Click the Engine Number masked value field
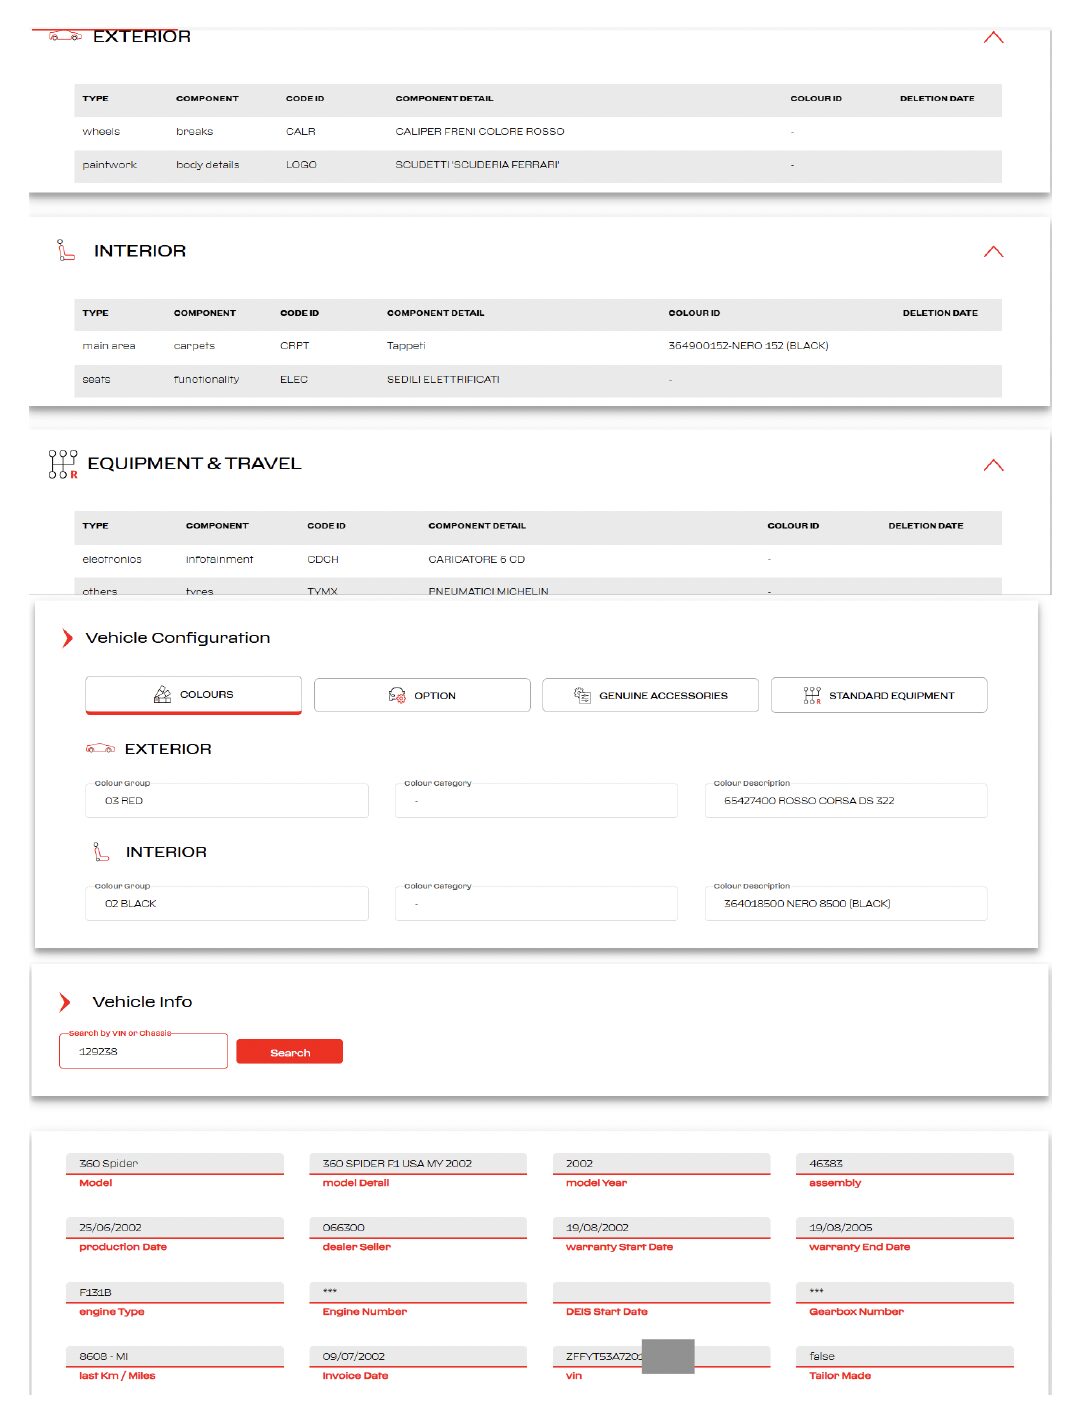 click(x=418, y=1292)
